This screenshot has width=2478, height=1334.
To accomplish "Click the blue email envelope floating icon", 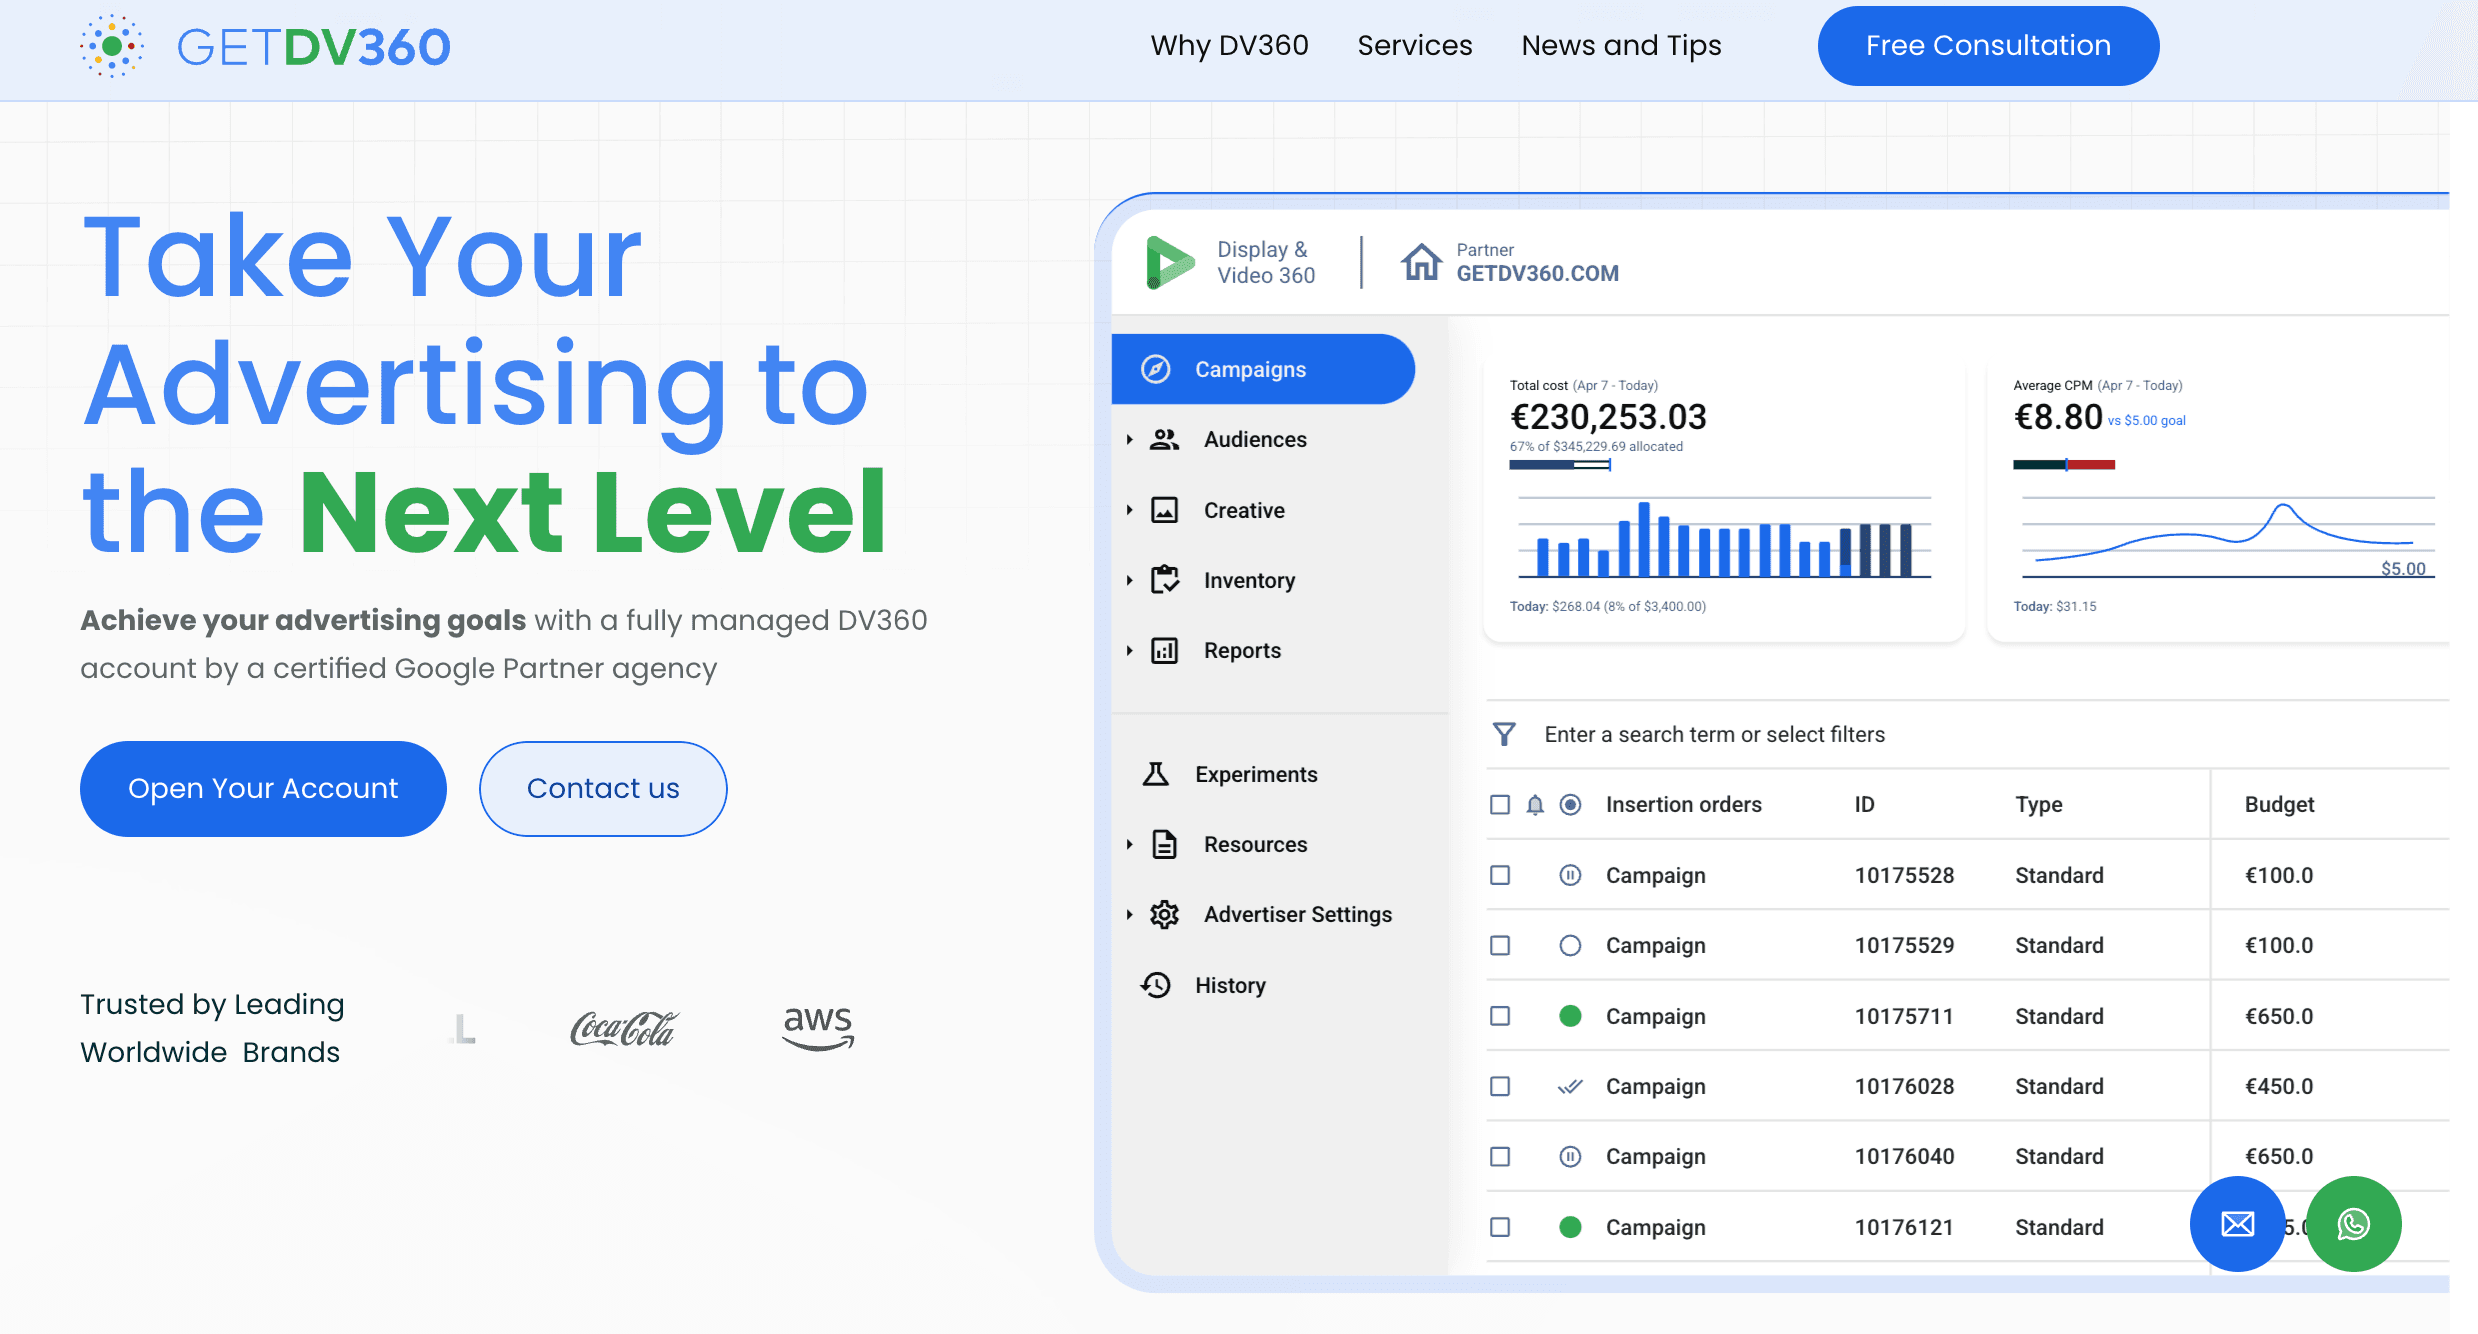I will [x=2237, y=1224].
